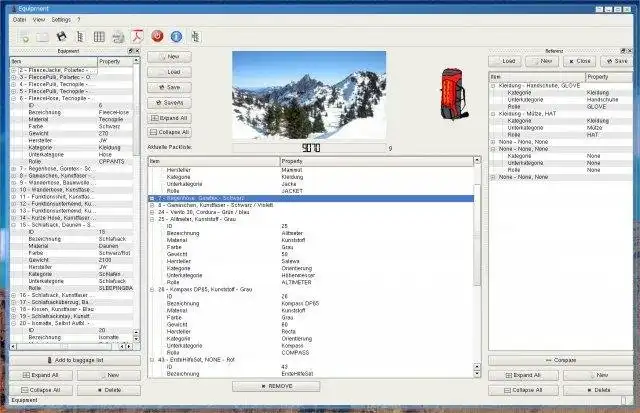Expand the '7 - Regenhose' node in Equipment

pyautogui.click(x=13, y=169)
